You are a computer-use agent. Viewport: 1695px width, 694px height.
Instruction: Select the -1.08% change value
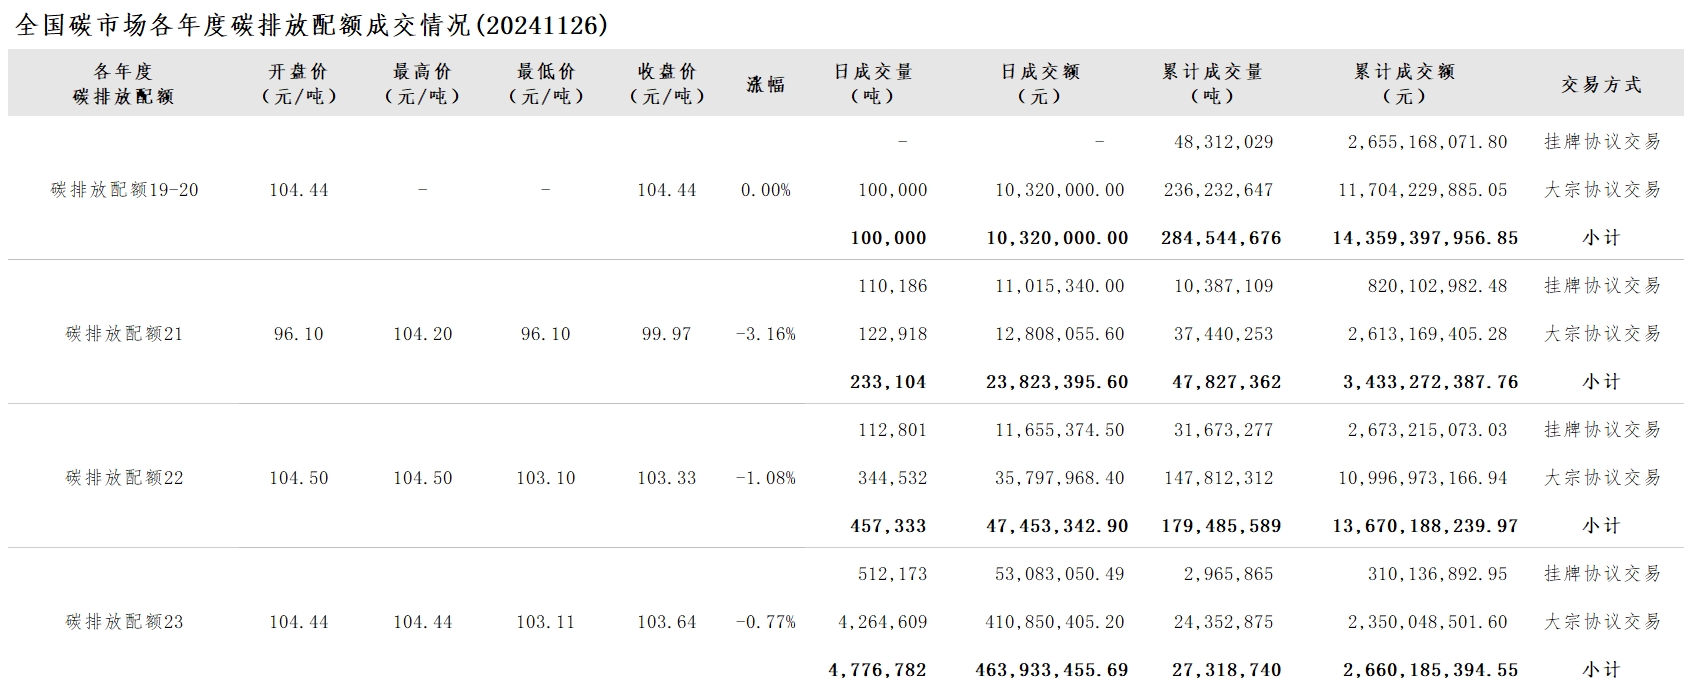766,478
